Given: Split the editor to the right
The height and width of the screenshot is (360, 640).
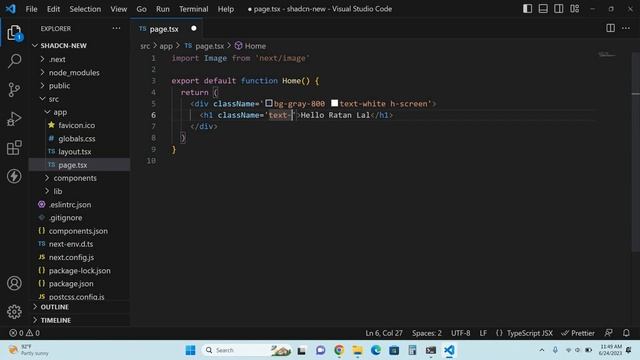Looking at the screenshot, I should coord(610,28).
